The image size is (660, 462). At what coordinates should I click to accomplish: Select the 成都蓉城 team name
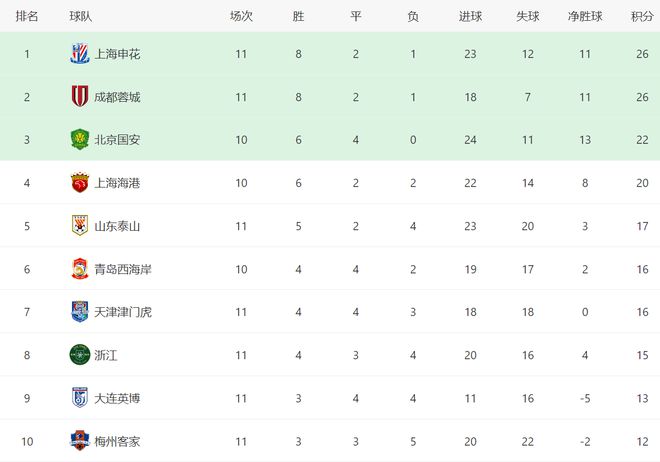pyautogui.click(x=117, y=97)
